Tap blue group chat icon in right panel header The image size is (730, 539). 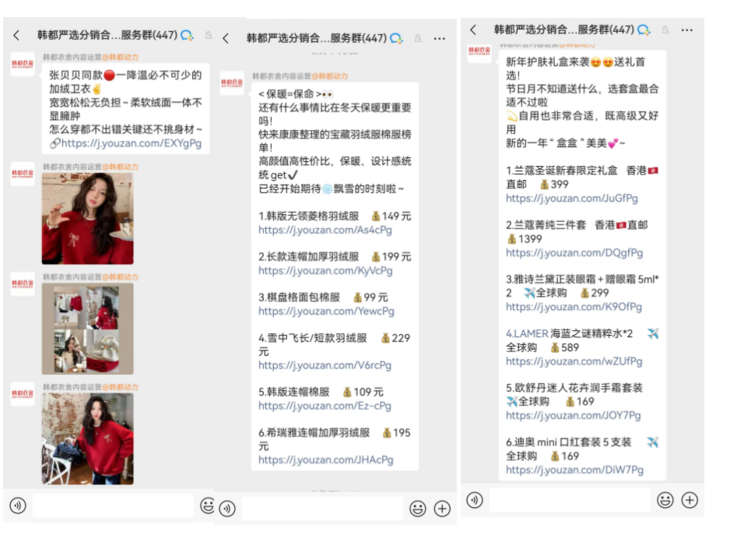[x=644, y=30]
